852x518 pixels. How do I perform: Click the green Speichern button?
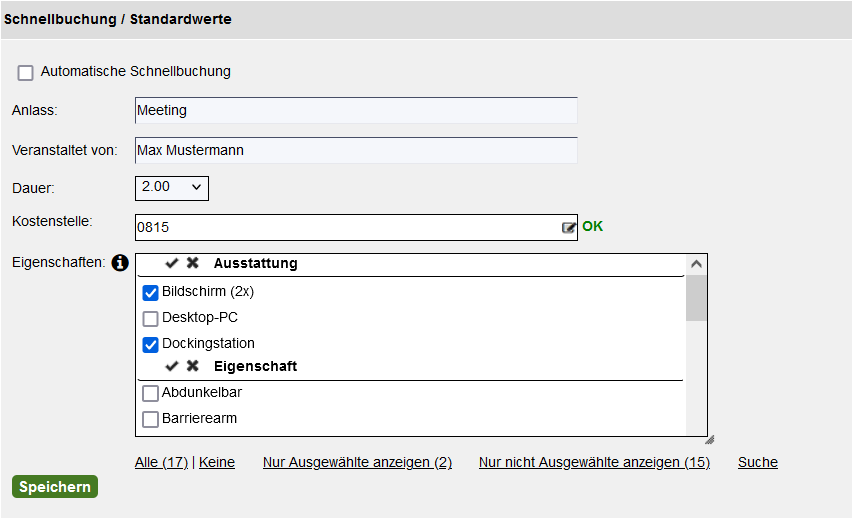tap(55, 486)
